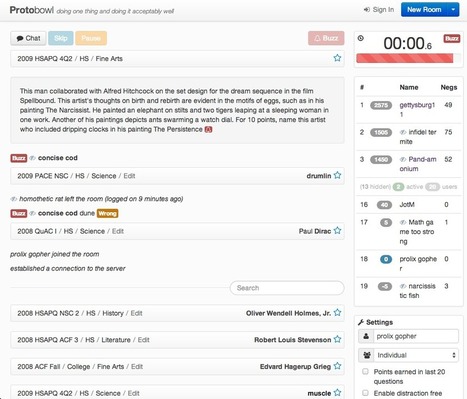Open the Individual team dropdown
This screenshot has height=399, width=467.
click(408, 355)
